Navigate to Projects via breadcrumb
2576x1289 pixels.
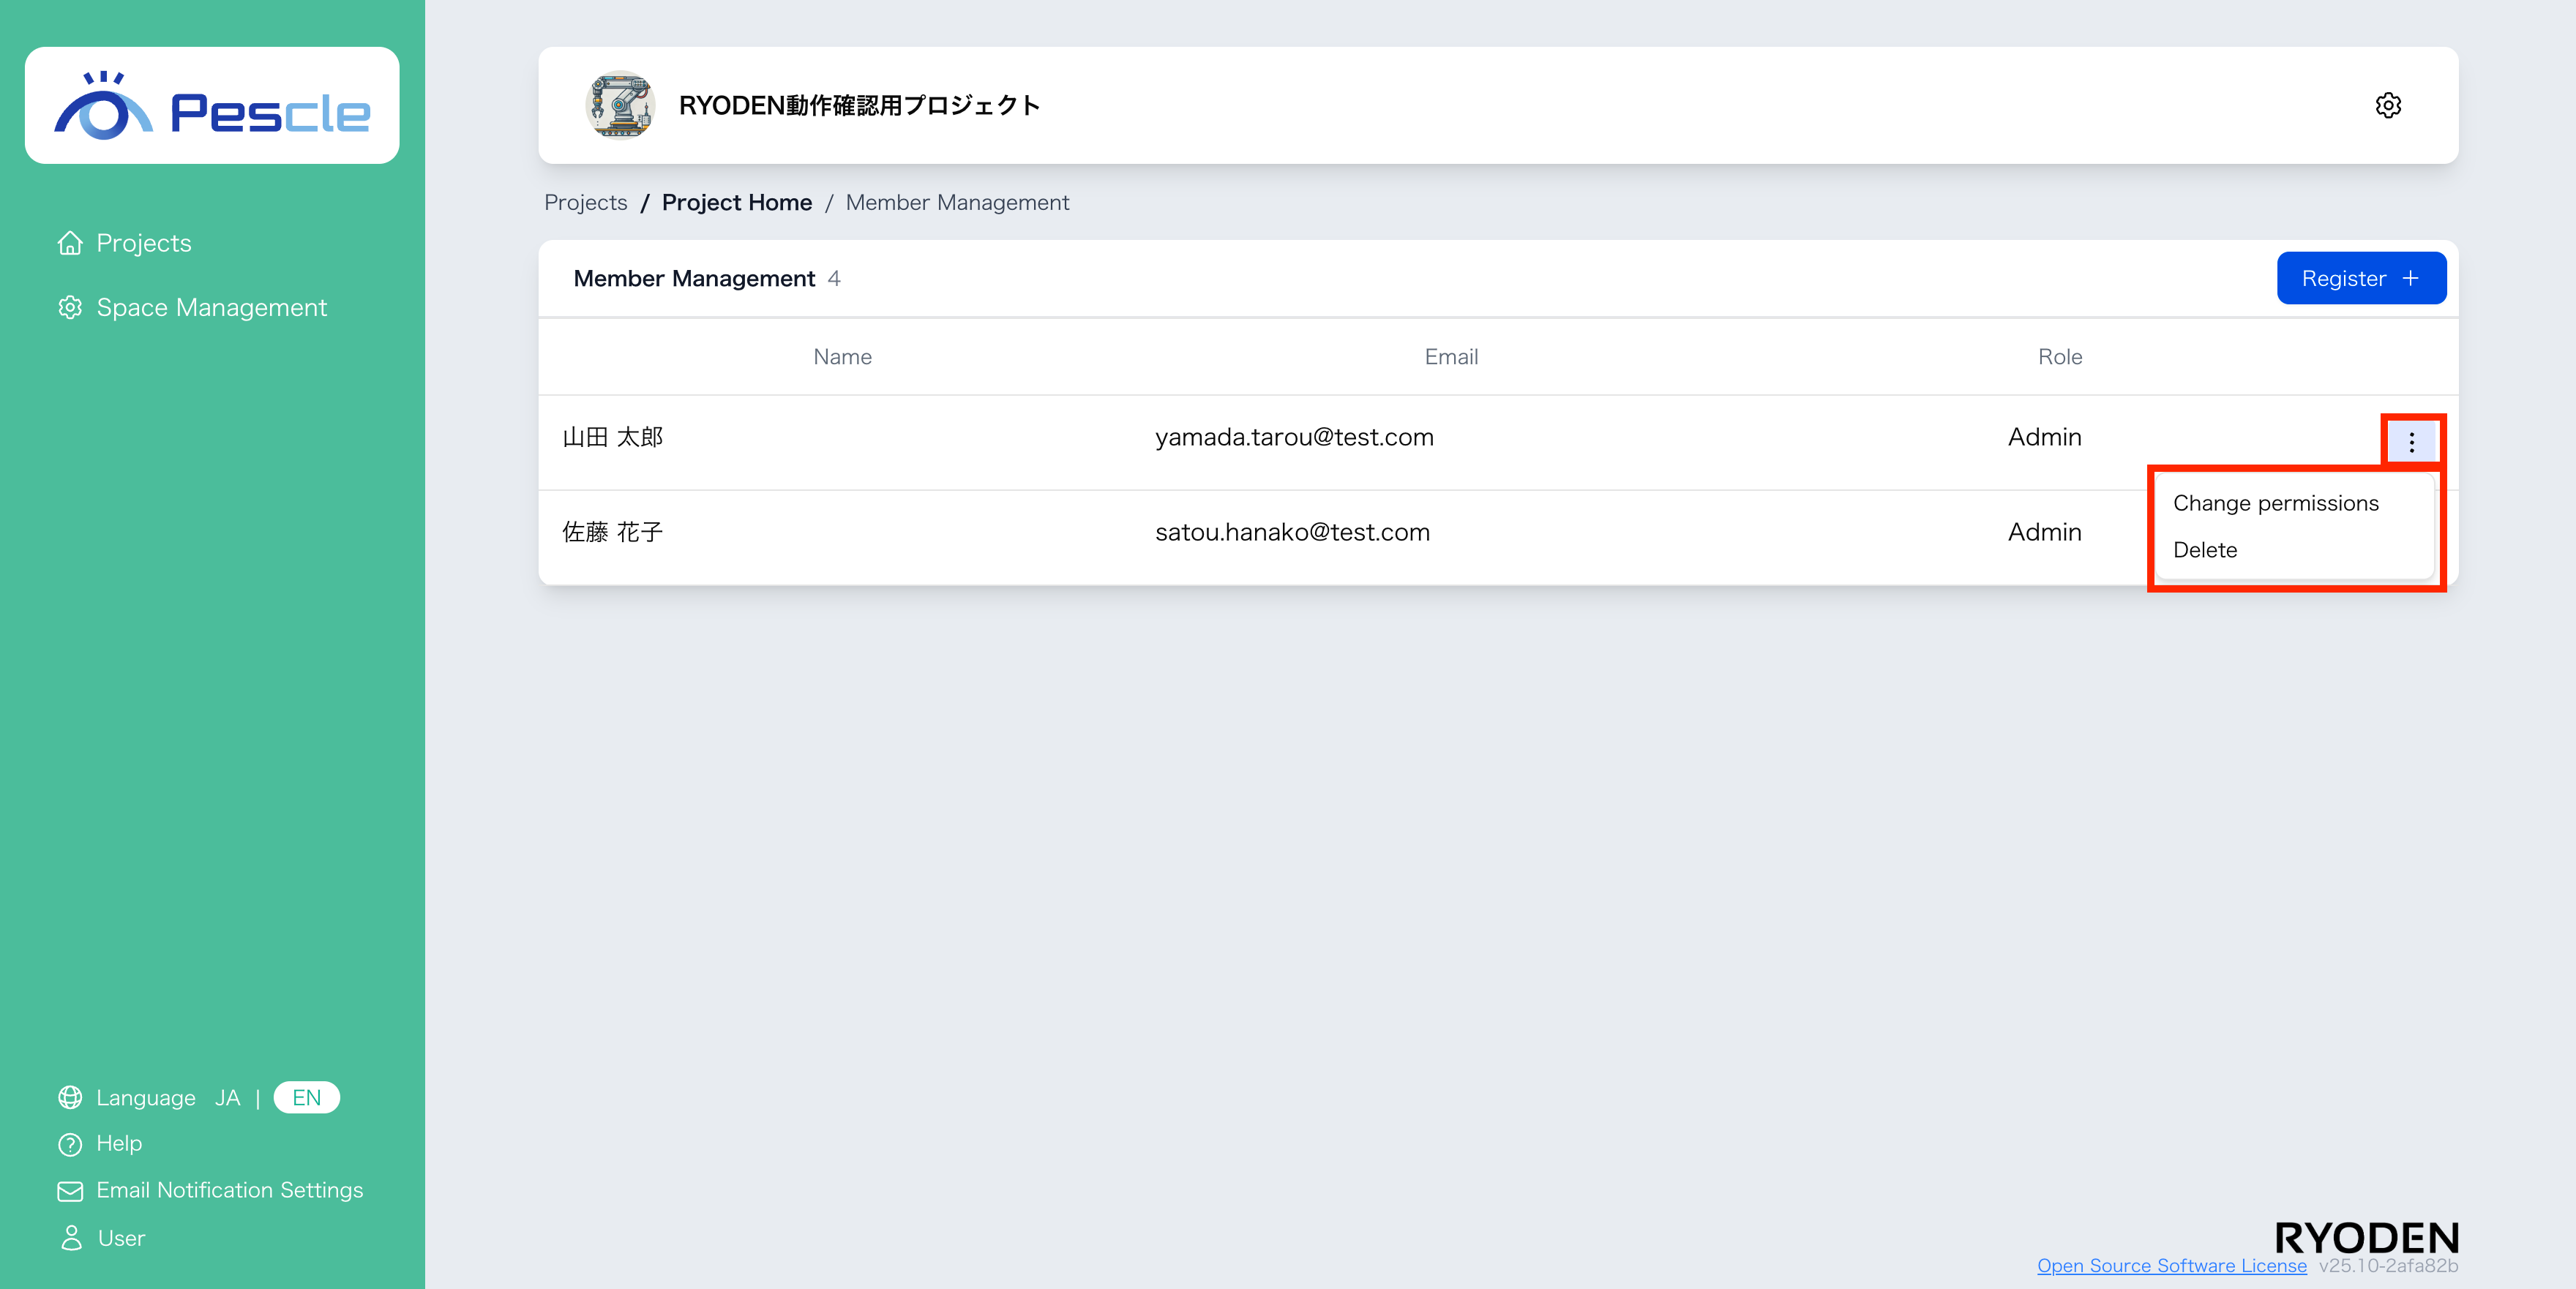(x=585, y=202)
